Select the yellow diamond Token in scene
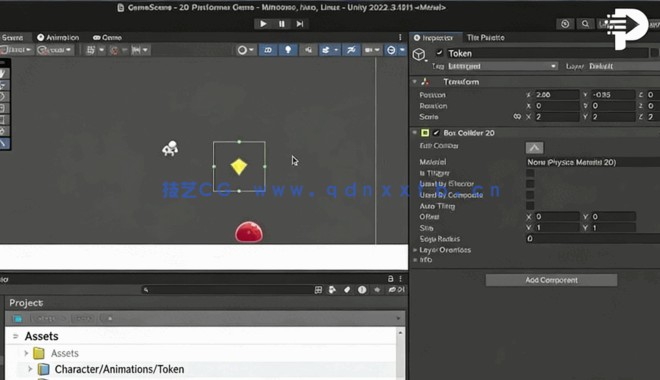 pos(239,167)
